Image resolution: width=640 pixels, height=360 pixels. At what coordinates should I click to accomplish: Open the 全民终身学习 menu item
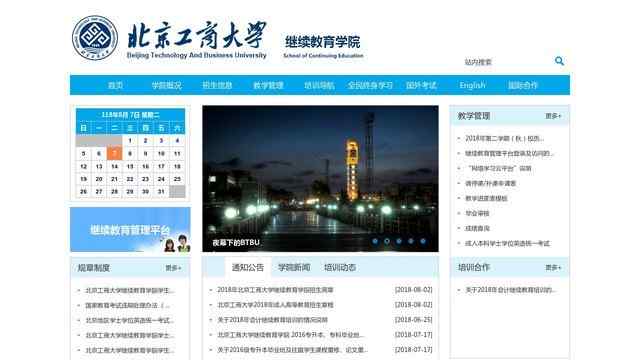pyautogui.click(x=370, y=85)
